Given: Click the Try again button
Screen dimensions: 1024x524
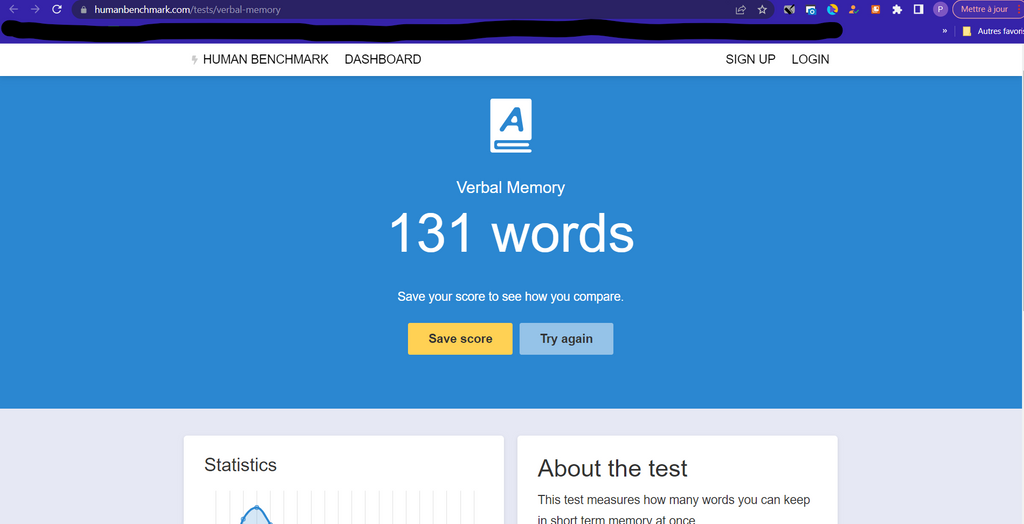Looking at the screenshot, I should coord(566,338).
